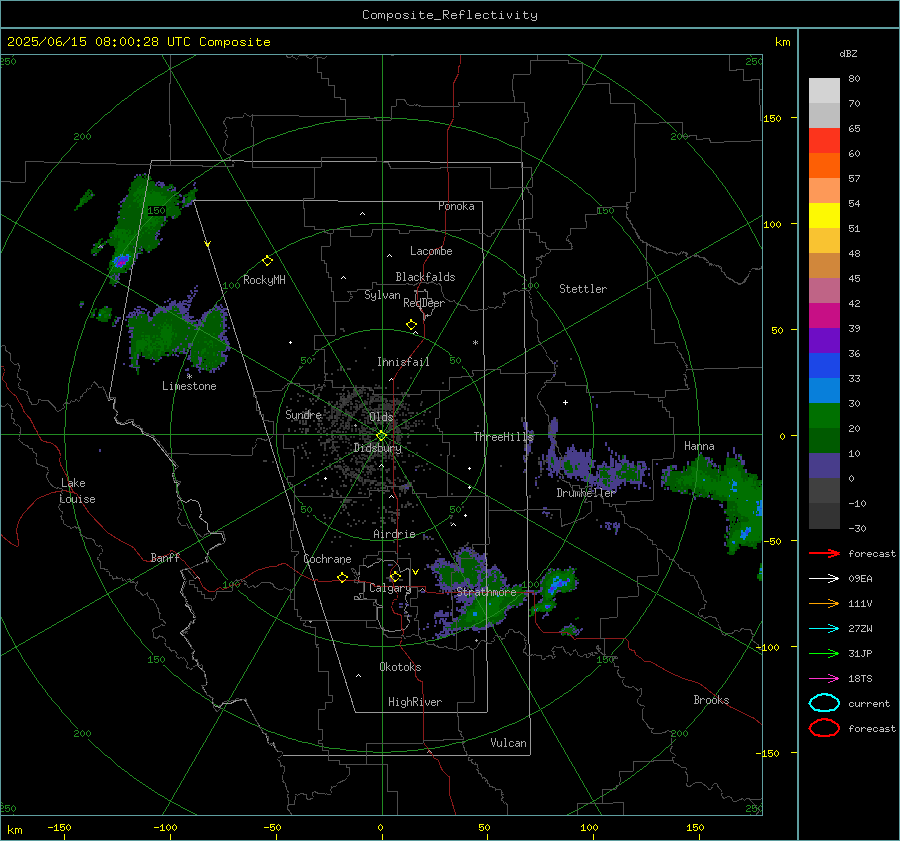Click the red forecast ellipse legend icon
Image resolution: width=900 pixels, height=841 pixels.
[x=824, y=728]
